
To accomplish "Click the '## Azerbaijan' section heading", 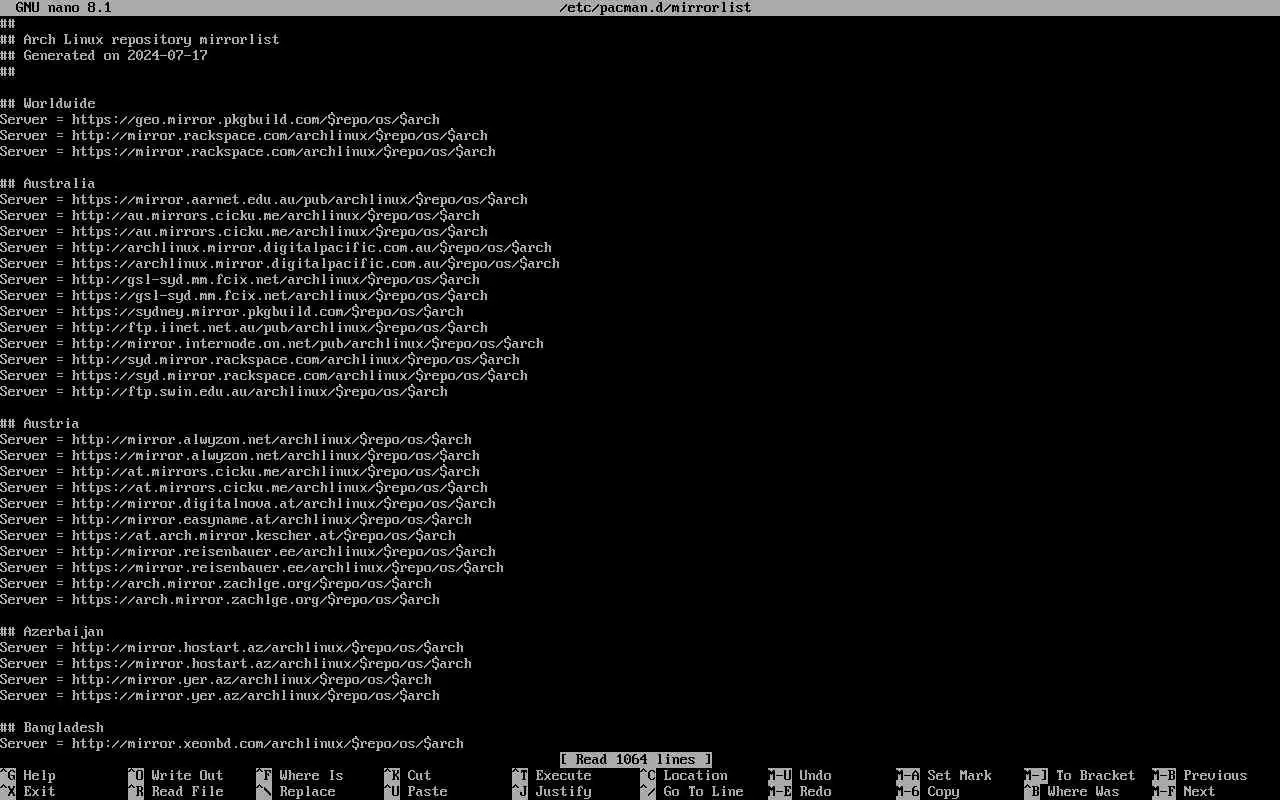I will pos(52,631).
